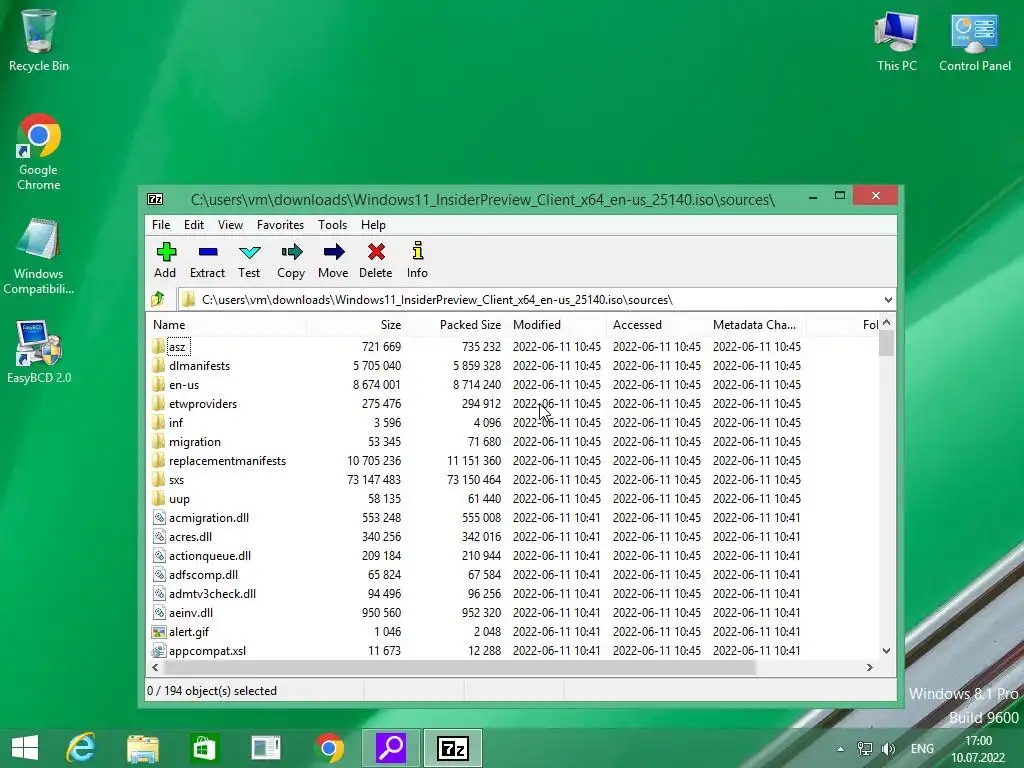
Task: Select the acmigration.dll file icon
Action: click(x=159, y=518)
